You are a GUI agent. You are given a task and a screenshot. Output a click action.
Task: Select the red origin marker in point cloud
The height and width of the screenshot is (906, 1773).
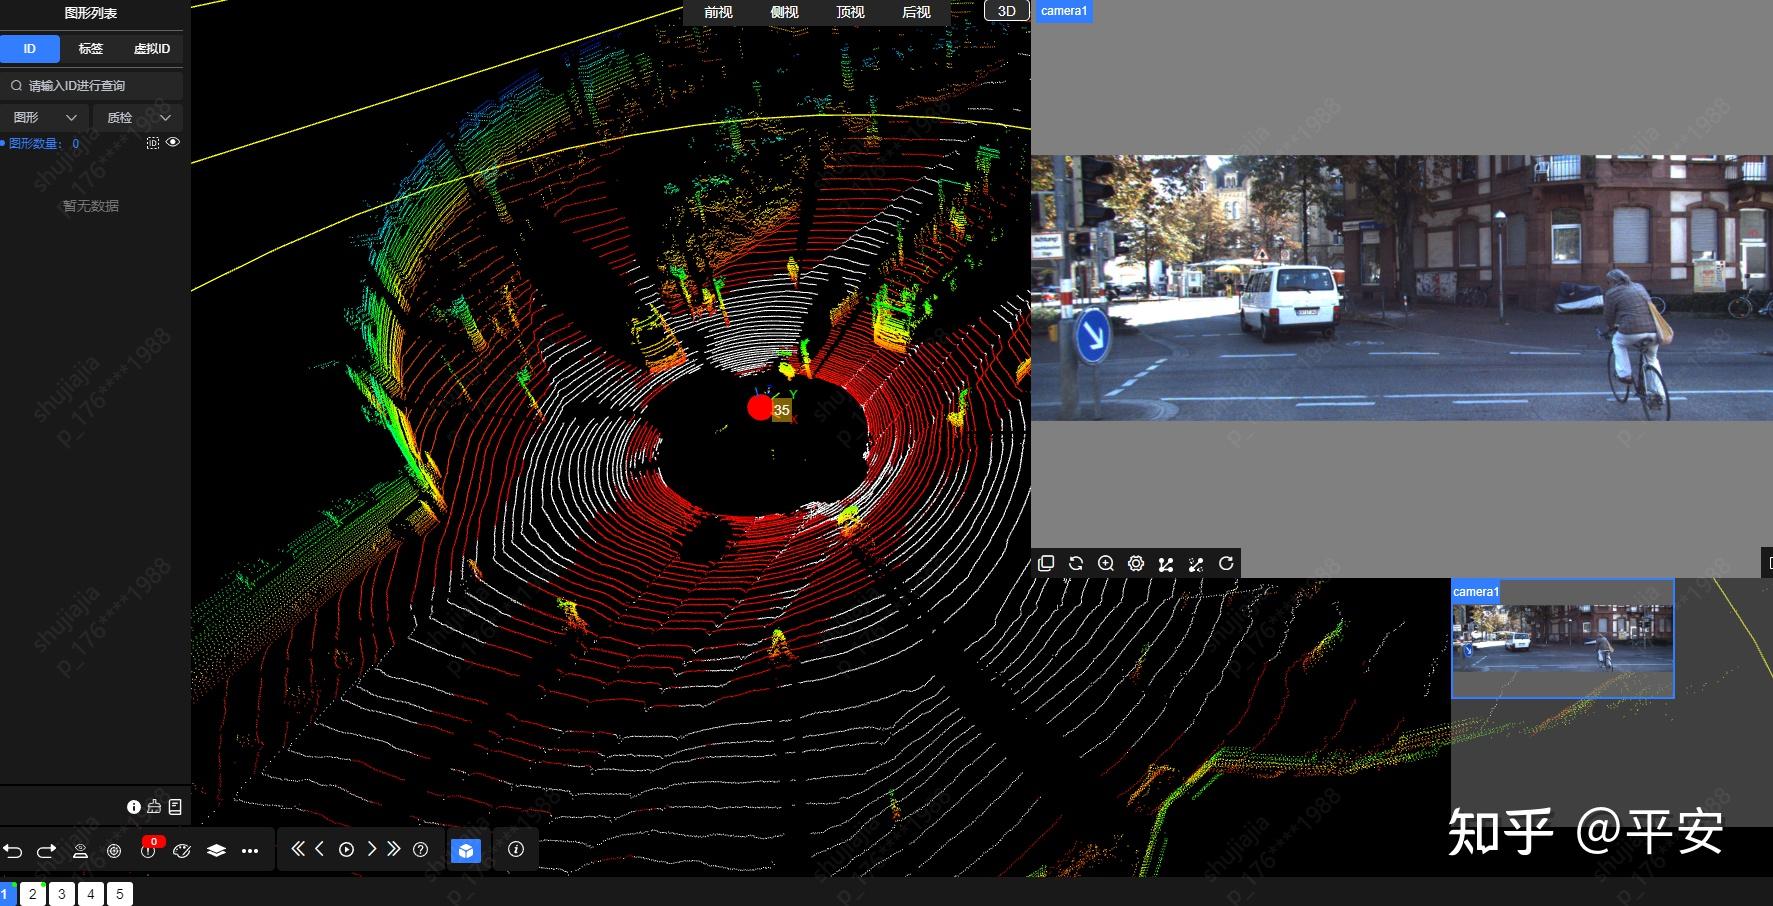point(760,407)
